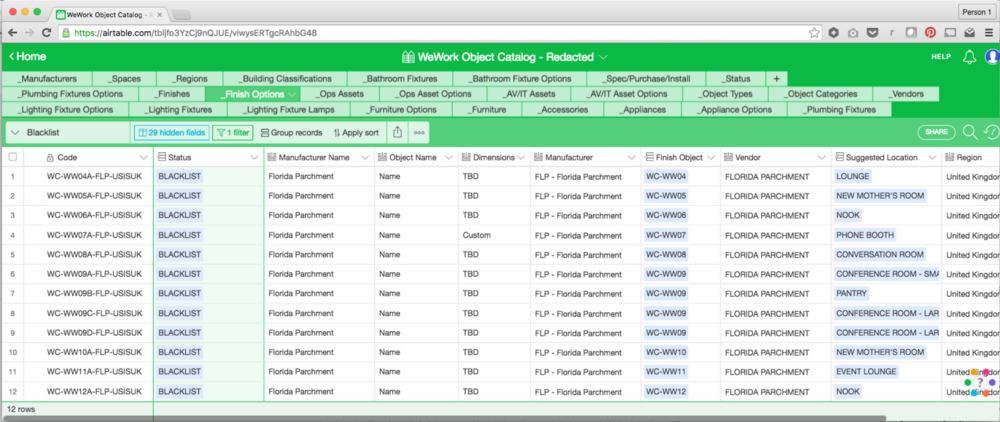Open the Vendor column dropdown arrow

821,157
